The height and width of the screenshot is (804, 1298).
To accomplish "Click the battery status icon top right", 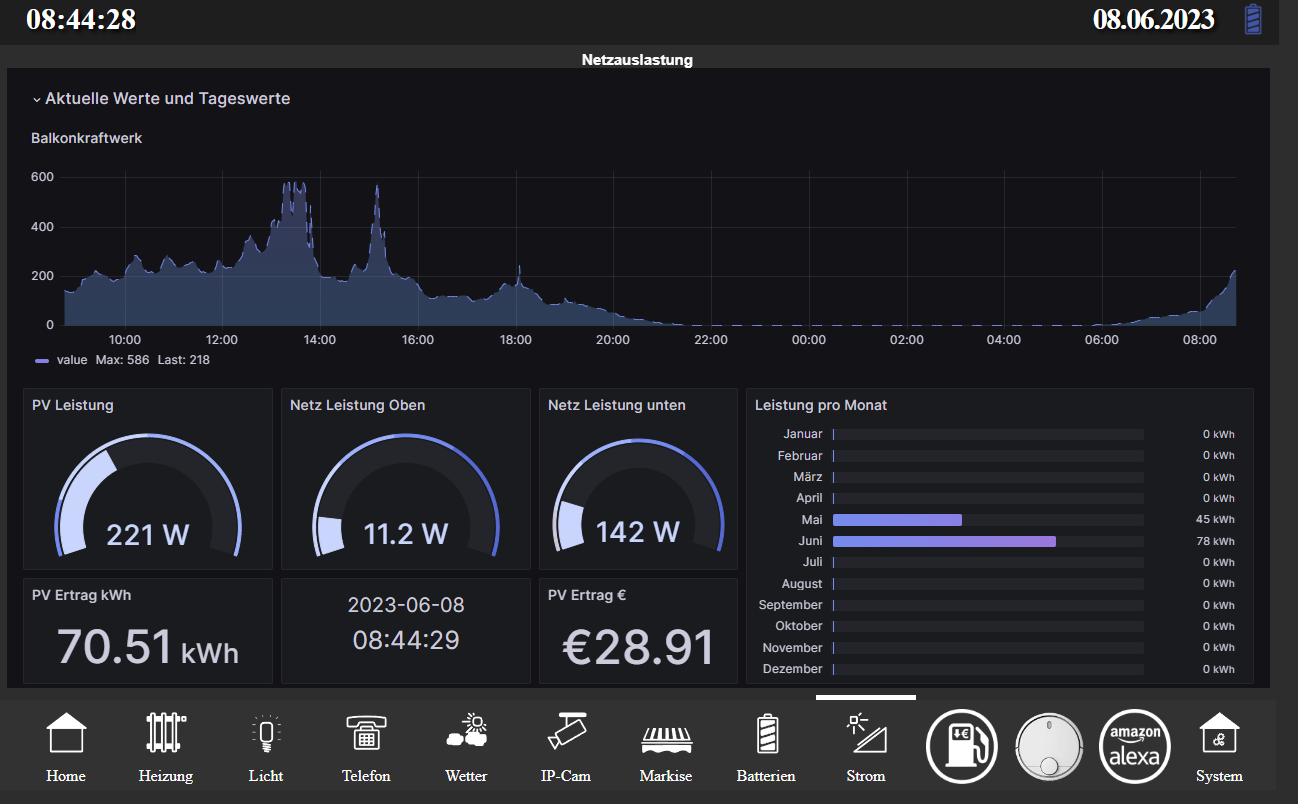I will click(1253, 19).
